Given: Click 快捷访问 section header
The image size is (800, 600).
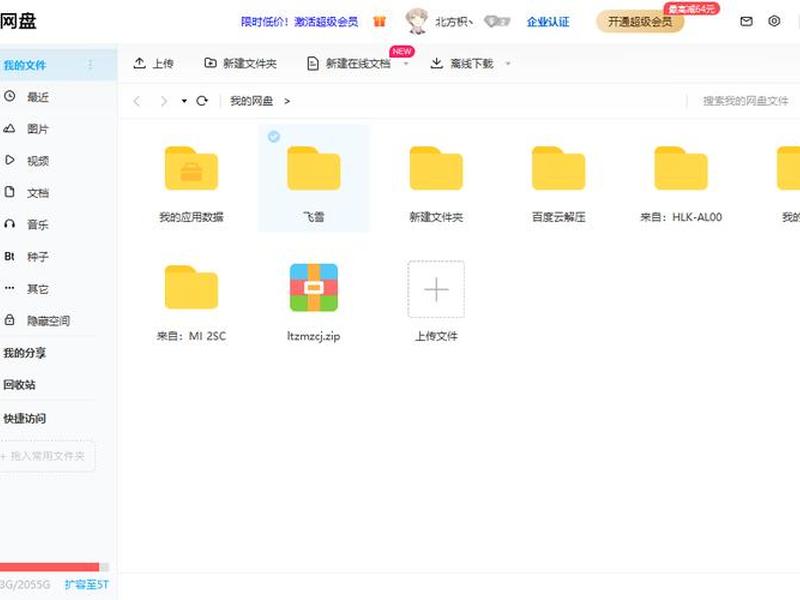Looking at the screenshot, I should [24, 418].
